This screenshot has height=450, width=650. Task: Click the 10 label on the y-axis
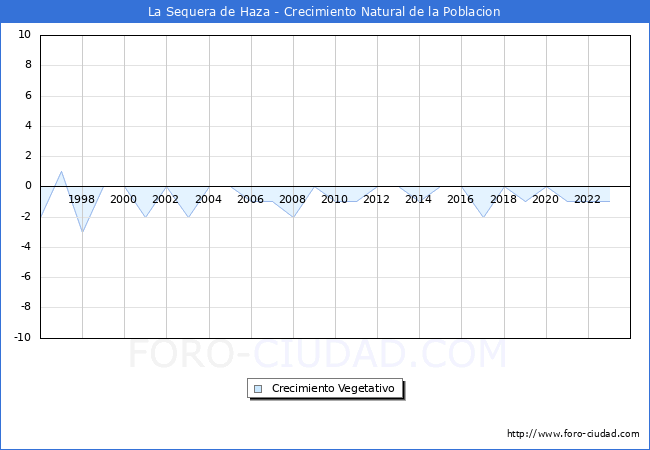pyautogui.click(x=25, y=35)
